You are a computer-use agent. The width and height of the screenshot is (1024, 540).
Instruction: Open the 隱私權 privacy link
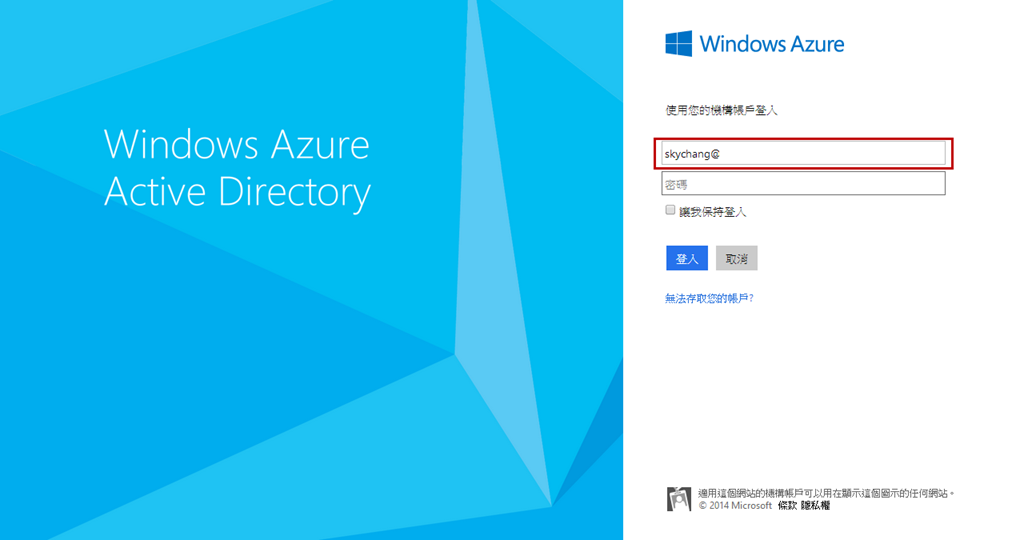(815, 505)
